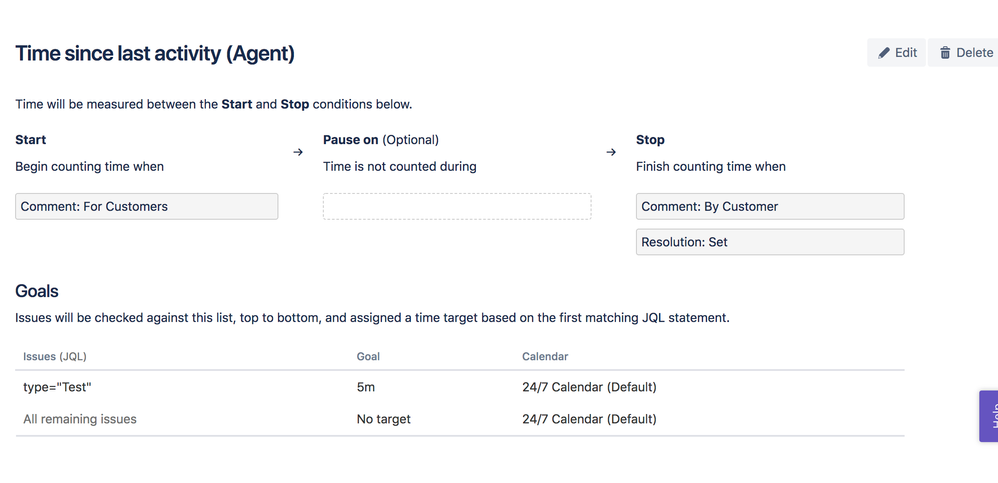
Task: Click the Calendar column header
Action: pos(545,356)
